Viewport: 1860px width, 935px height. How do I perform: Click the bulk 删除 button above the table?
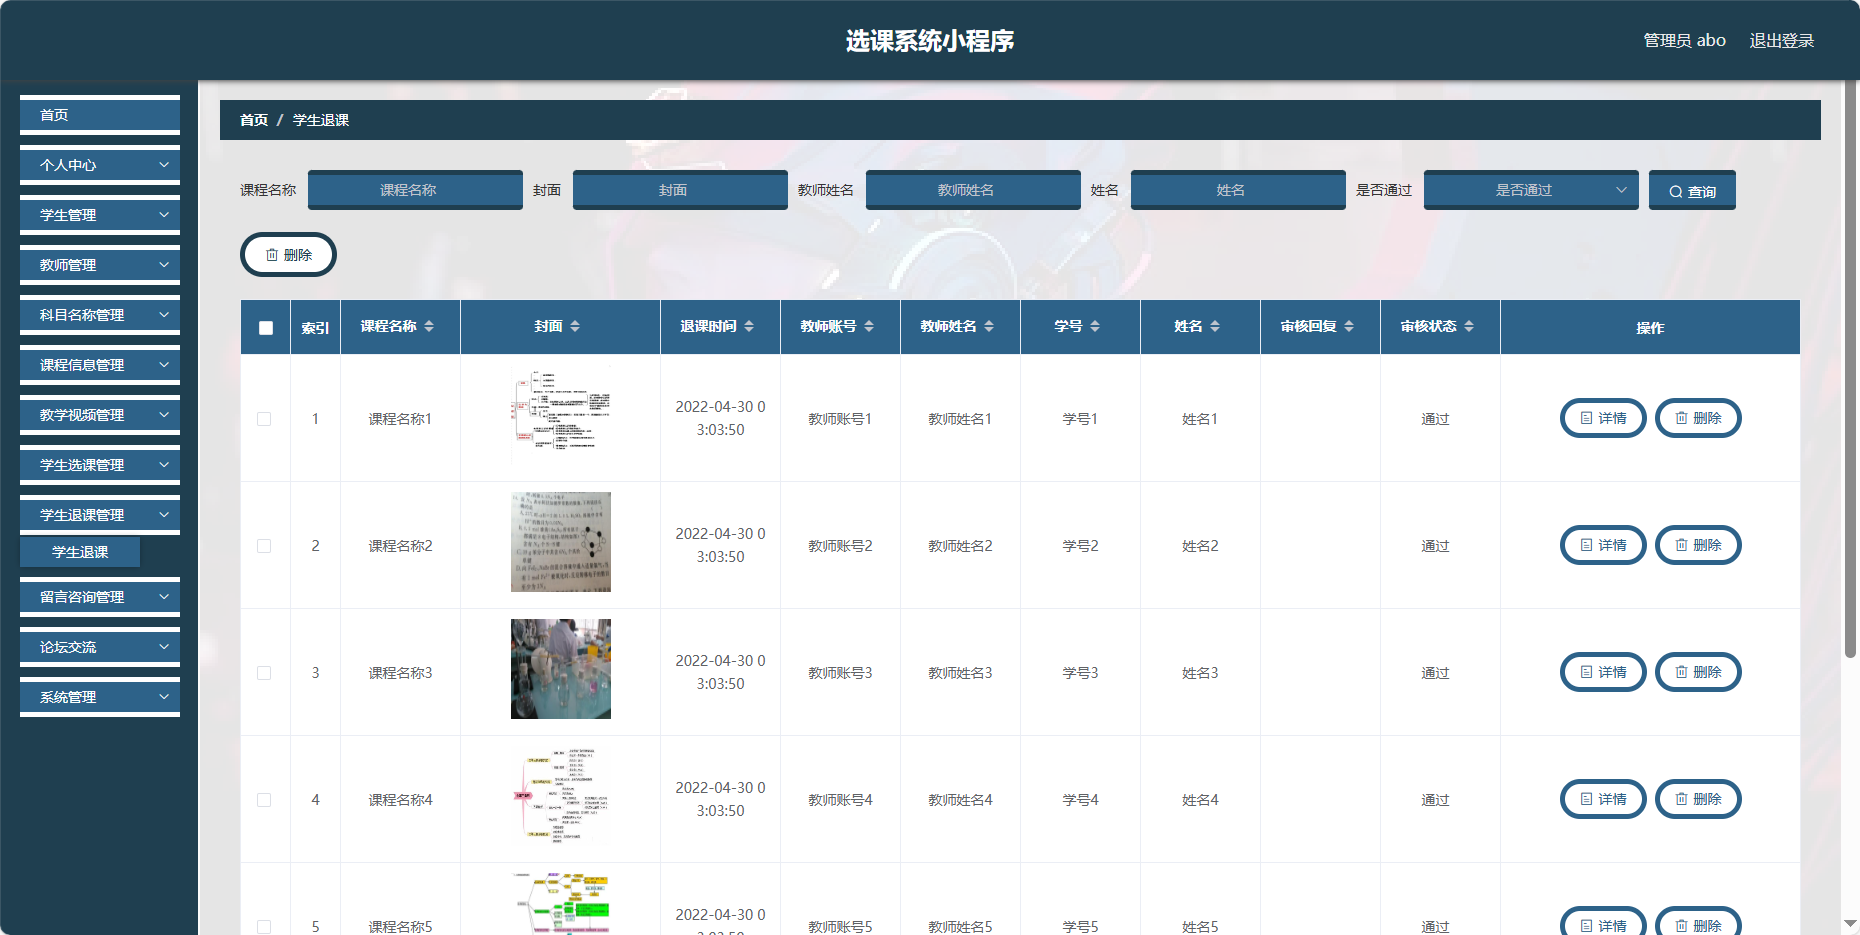tap(288, 255)
